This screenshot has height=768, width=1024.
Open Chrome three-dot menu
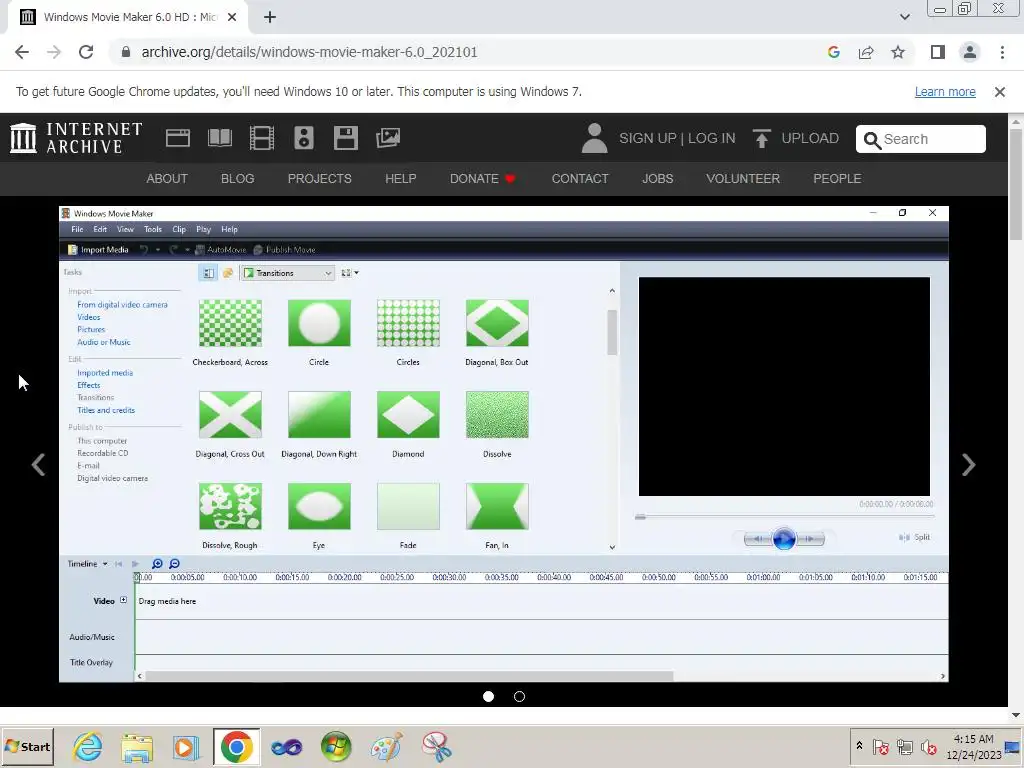tap(1002, 52)
